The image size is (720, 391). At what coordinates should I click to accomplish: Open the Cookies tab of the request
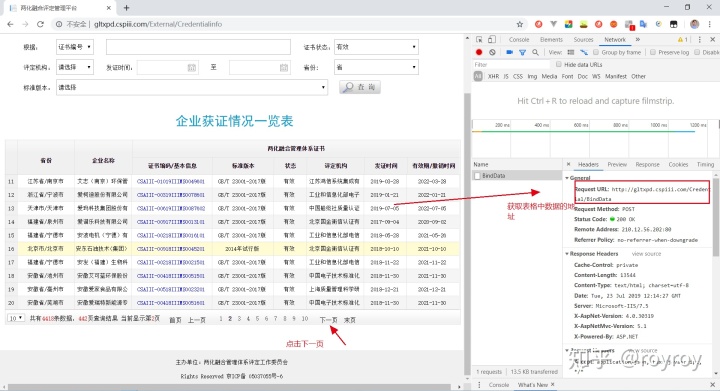click(678, 164)
